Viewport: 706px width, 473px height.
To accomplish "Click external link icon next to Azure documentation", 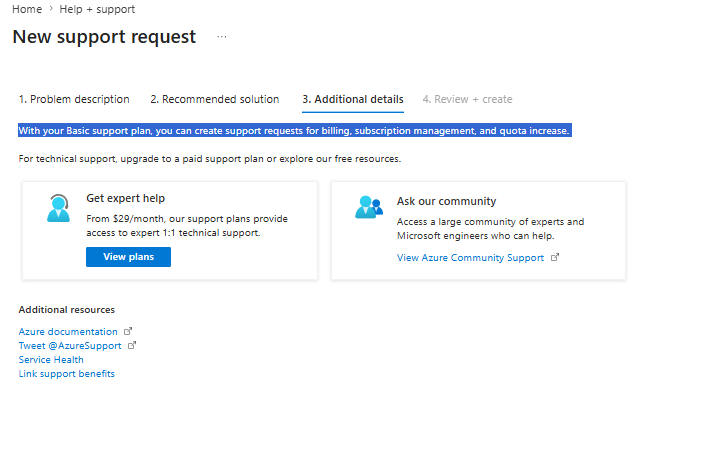I will (x=128, y=331).
